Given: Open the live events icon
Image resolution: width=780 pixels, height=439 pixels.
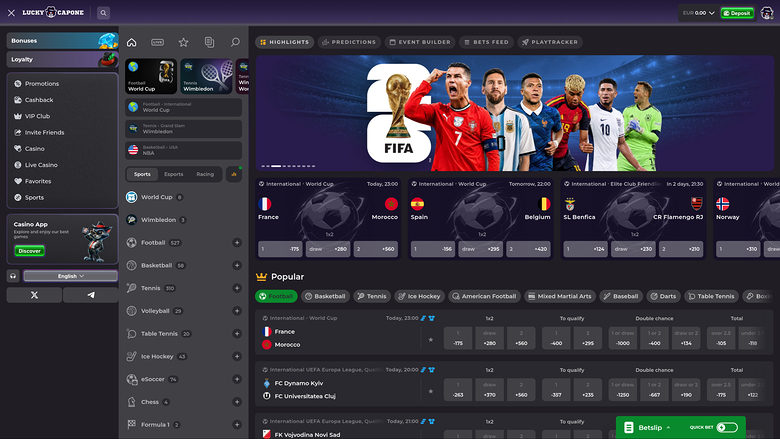Looking at the screenshot, I should pyautogui.click(x=157, y=42).
